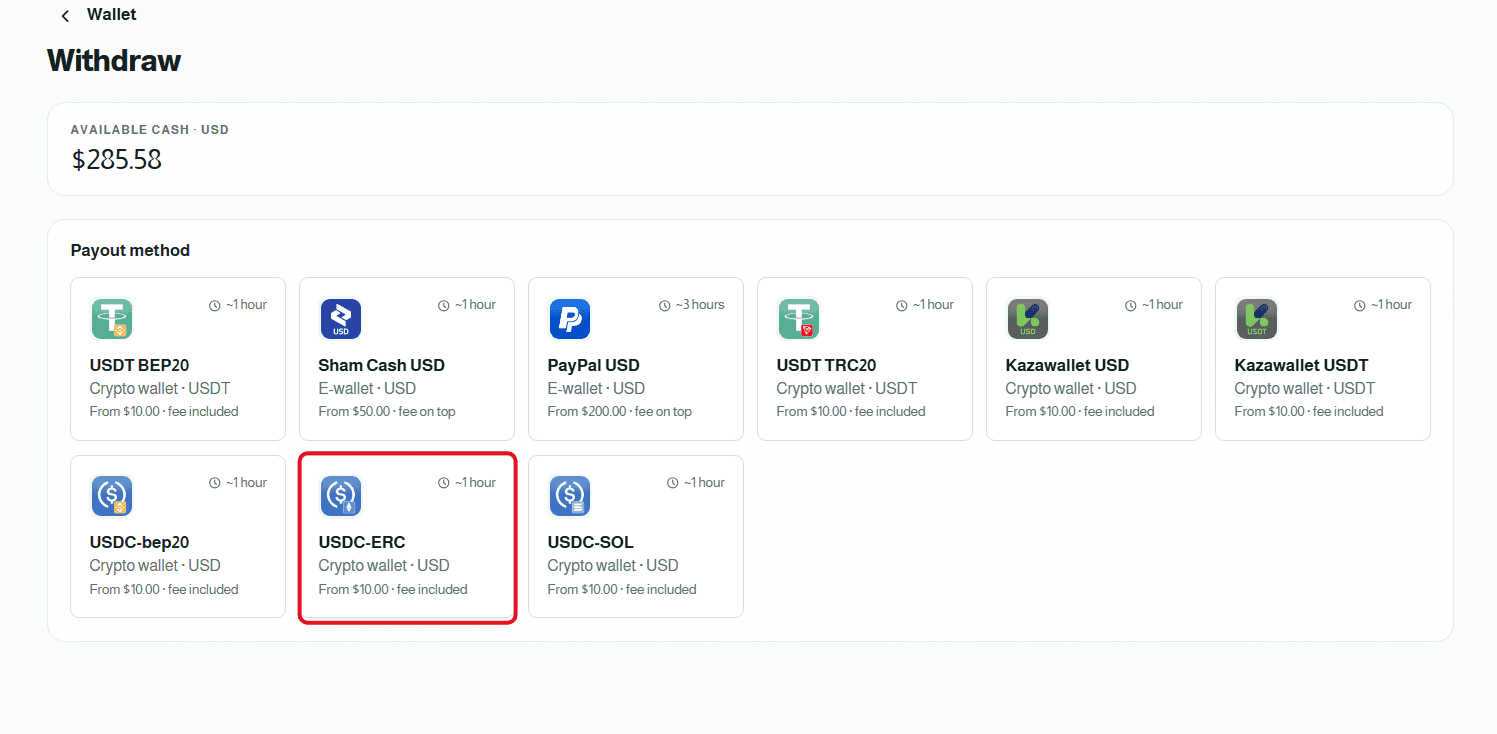The image size is (1497, 734).
Task: Click 'From $200.00 · fee on top' text
Action: pyautogui.click(x=620, y=411)
